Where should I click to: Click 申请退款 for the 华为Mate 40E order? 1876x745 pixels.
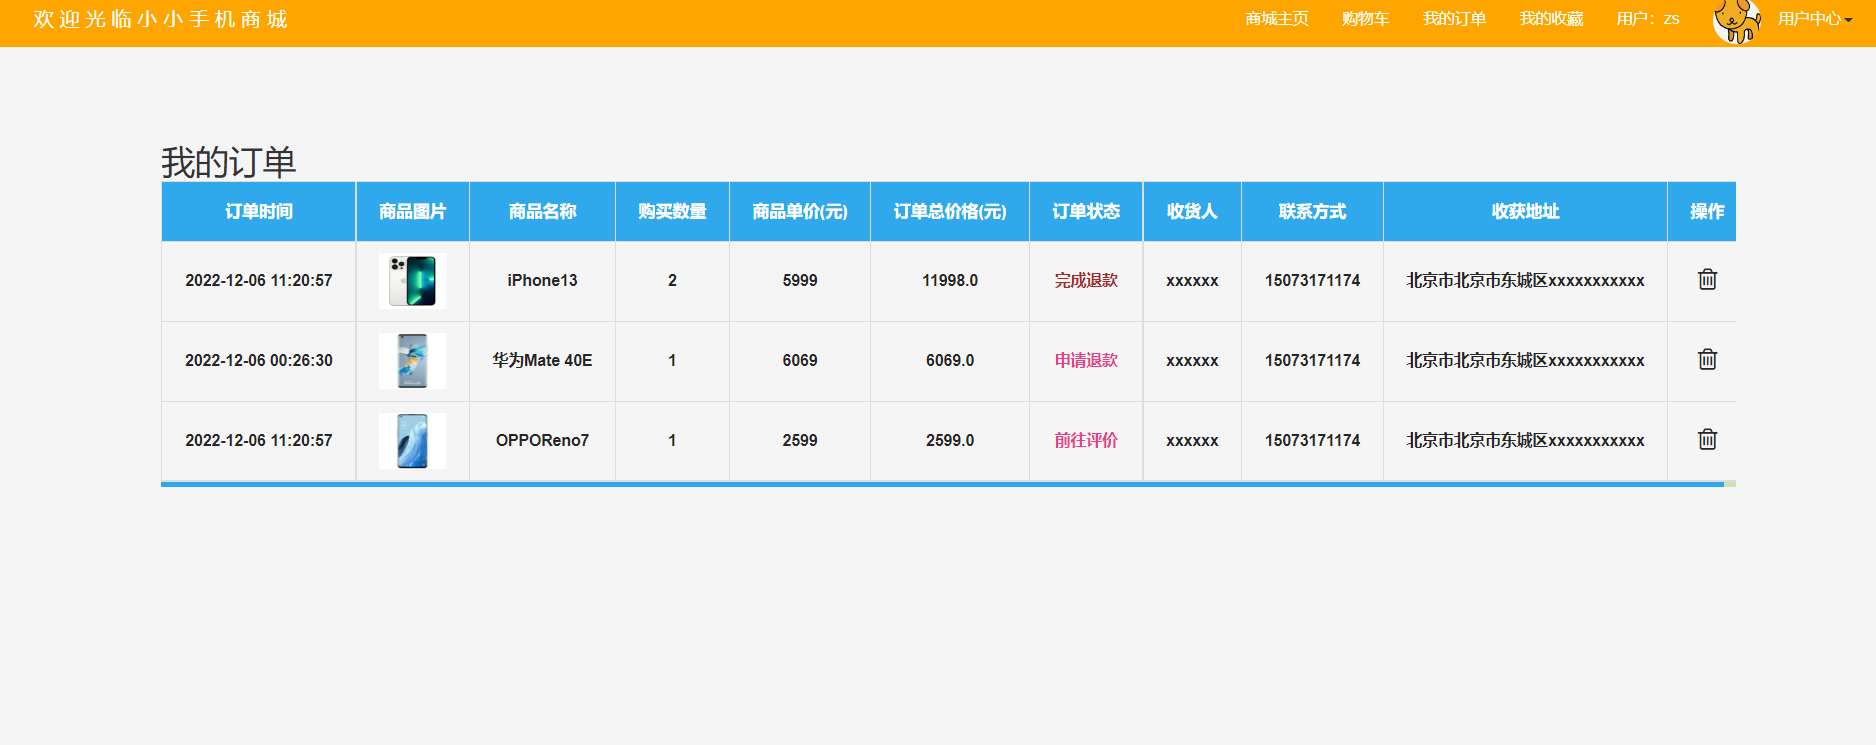pyautogui.click(x=1086, y=361)
